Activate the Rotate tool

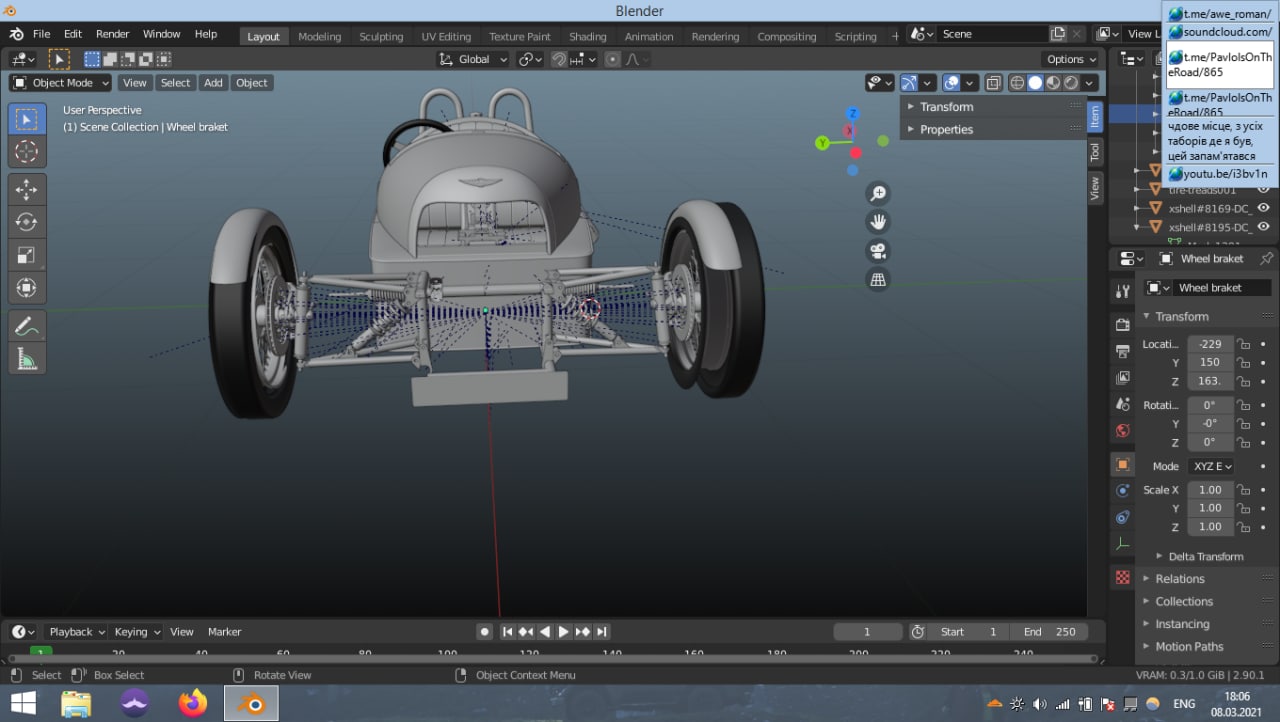[27, 222]
